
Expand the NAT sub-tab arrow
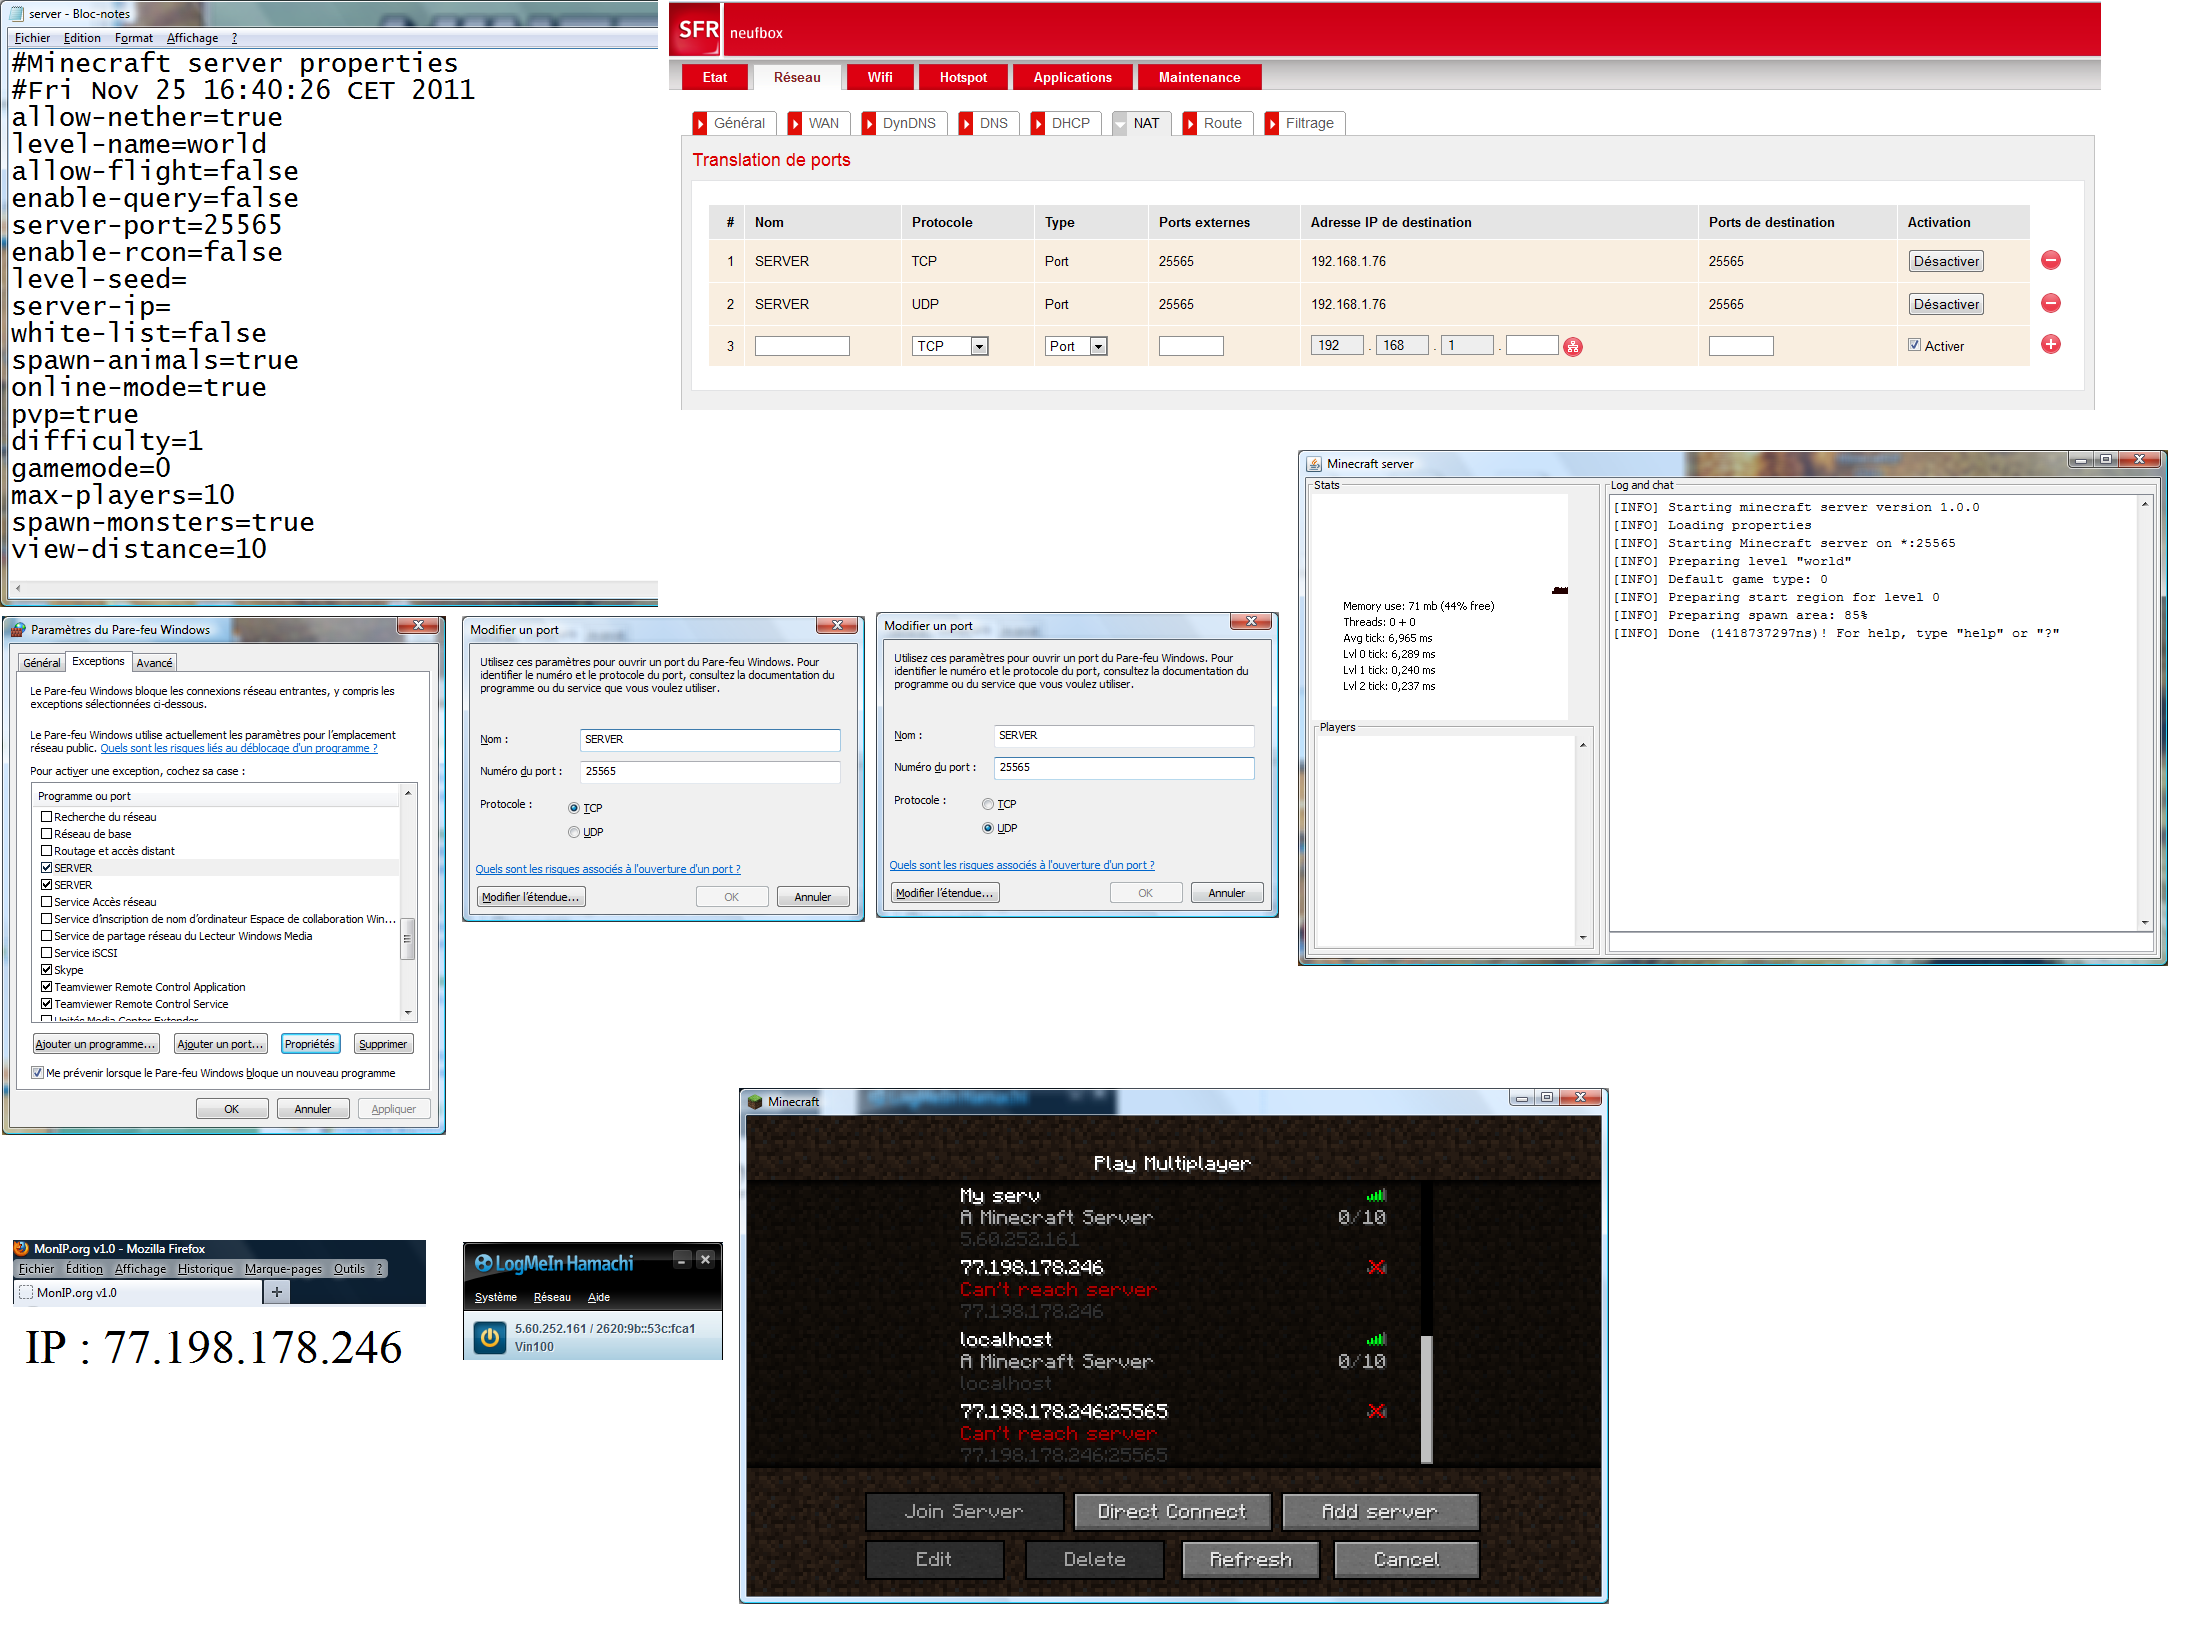point(1120,124)
